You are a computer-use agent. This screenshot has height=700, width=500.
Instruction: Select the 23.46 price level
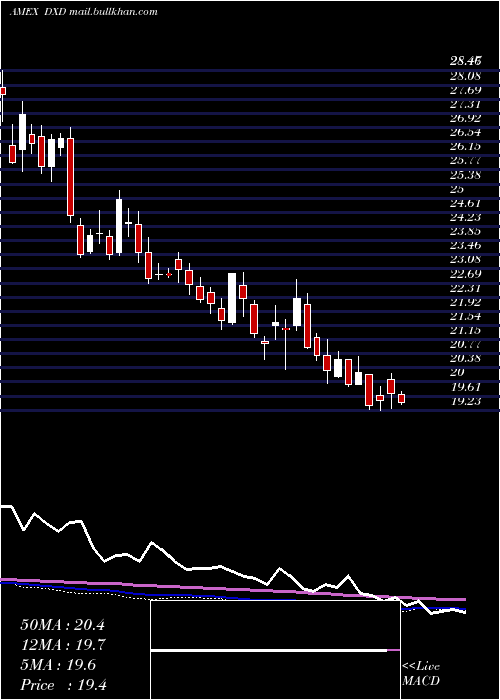tap(465, 245)
